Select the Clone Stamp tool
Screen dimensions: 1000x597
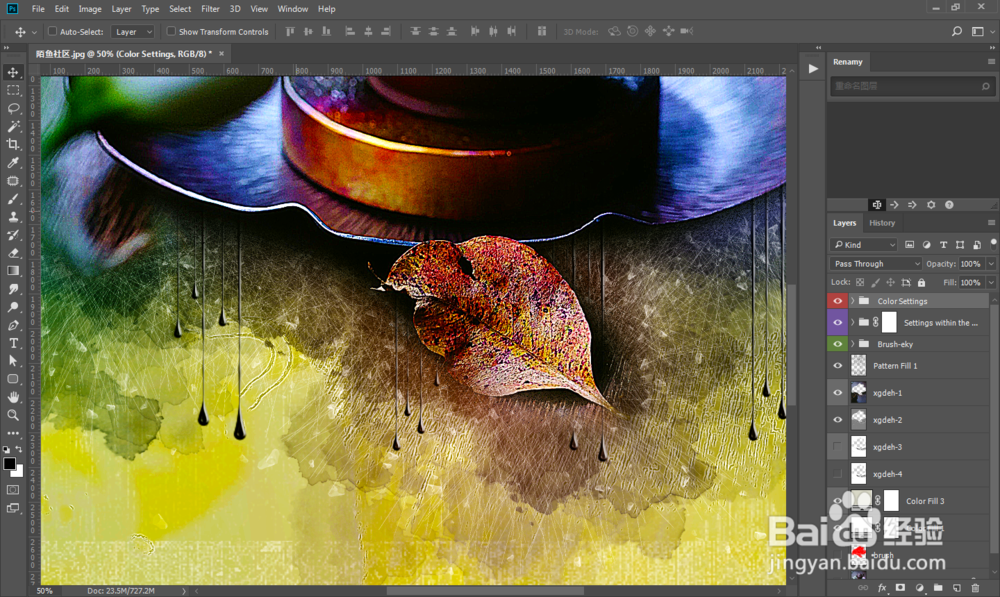tap(13, 217)
